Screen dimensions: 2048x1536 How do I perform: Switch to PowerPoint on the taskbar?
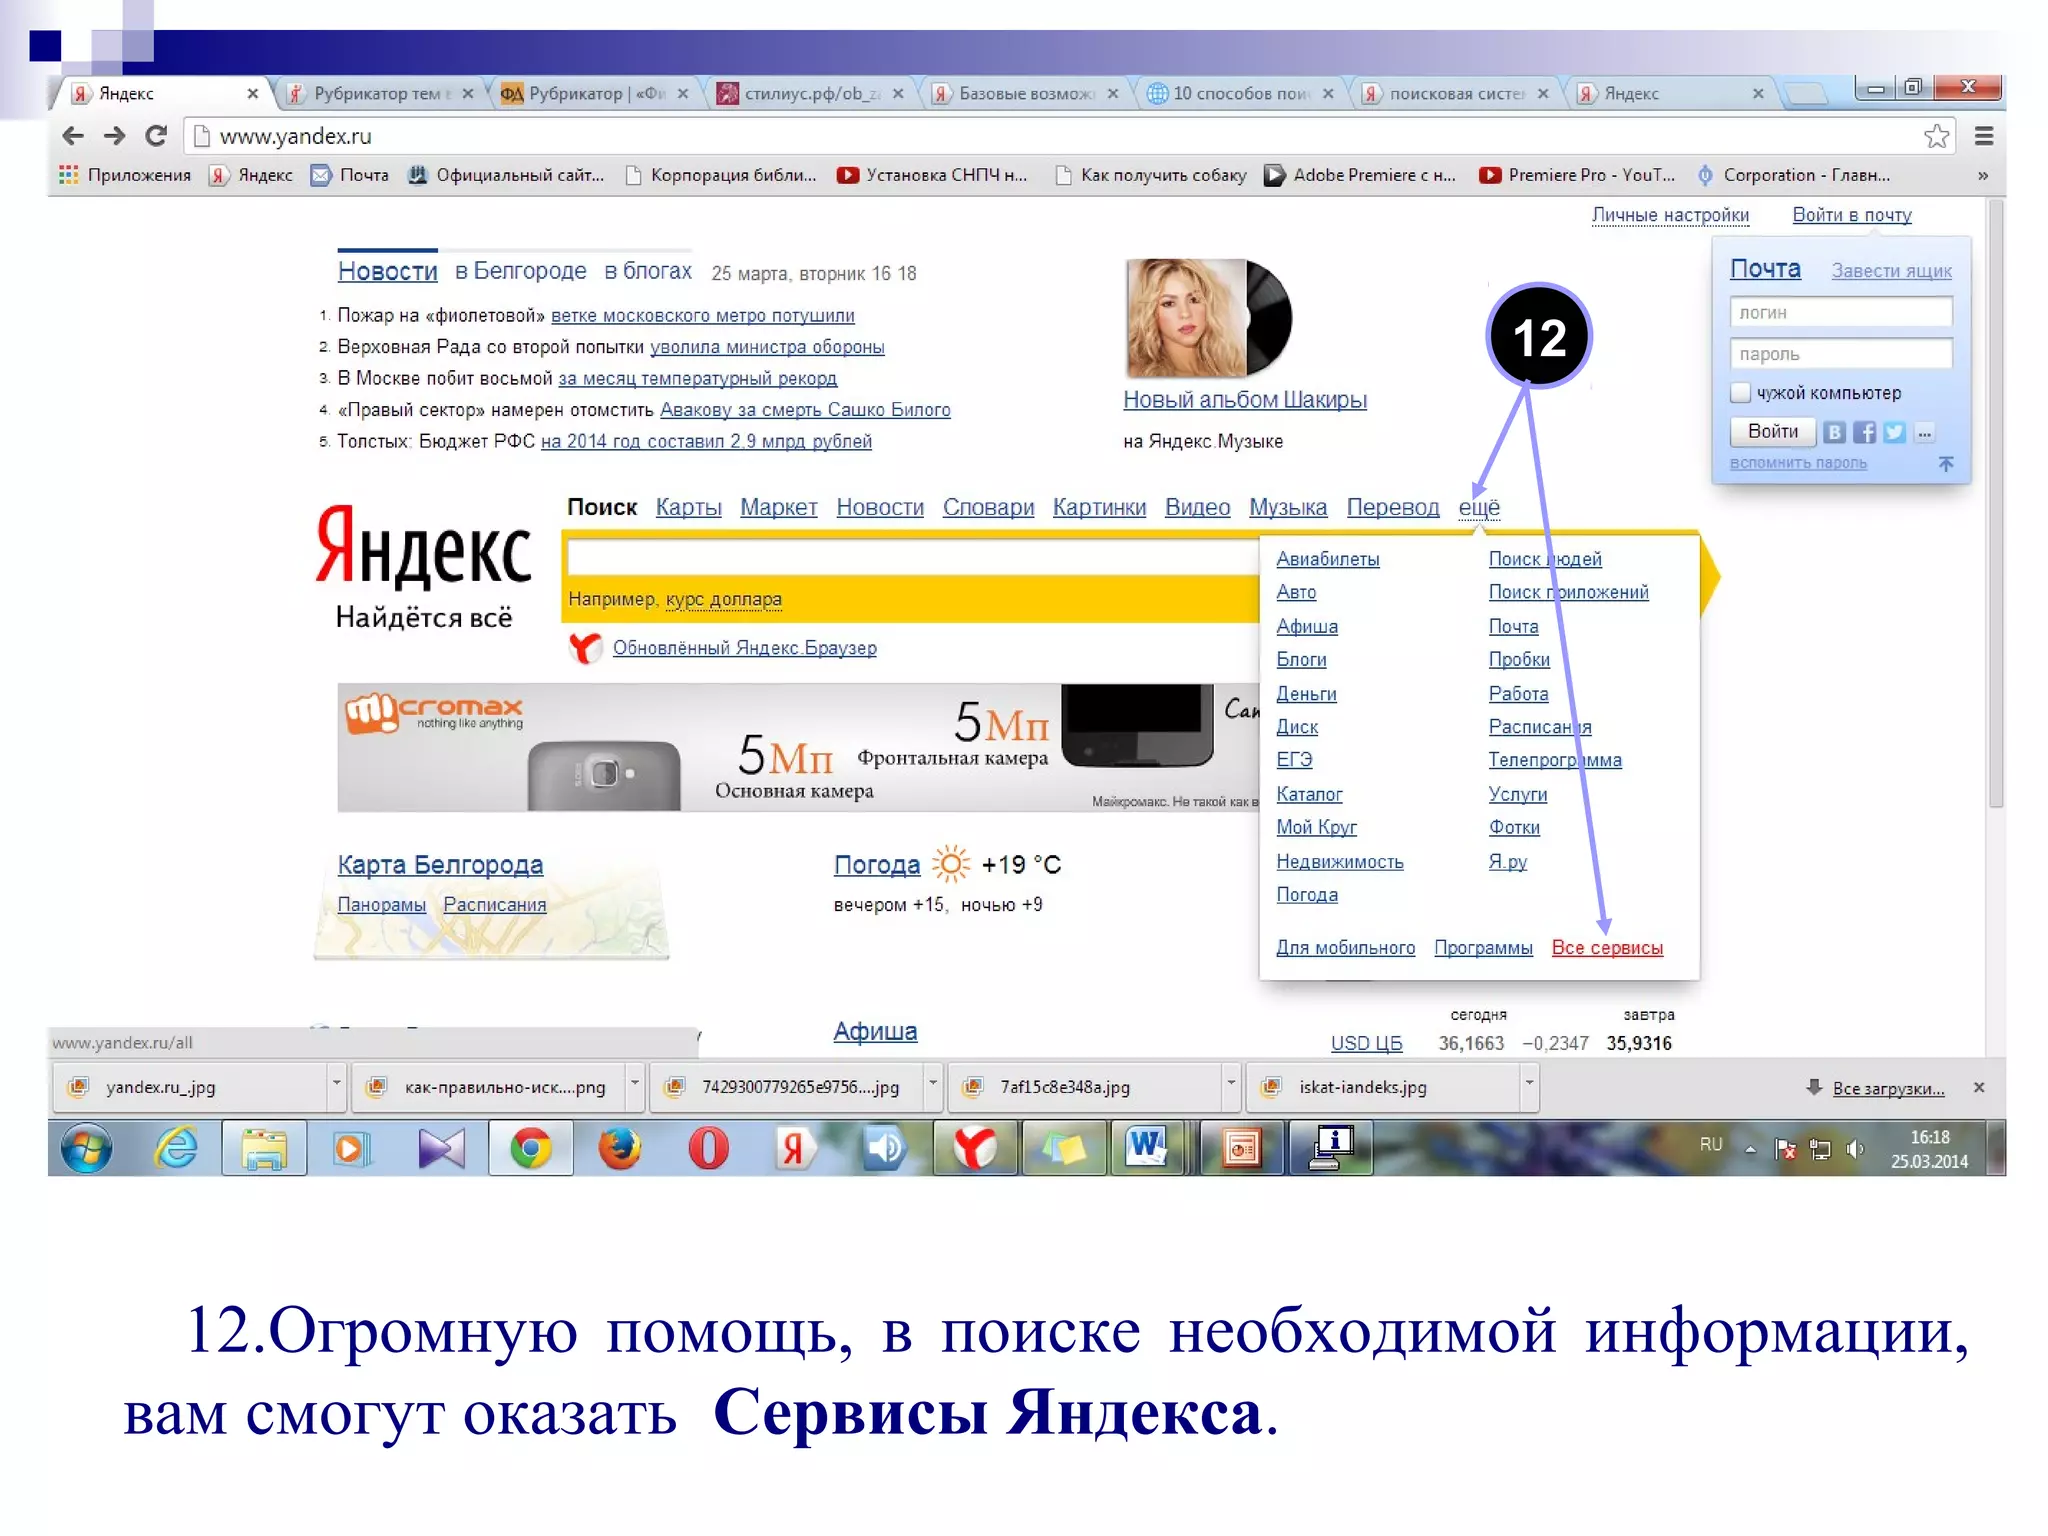(1242, 1148)
